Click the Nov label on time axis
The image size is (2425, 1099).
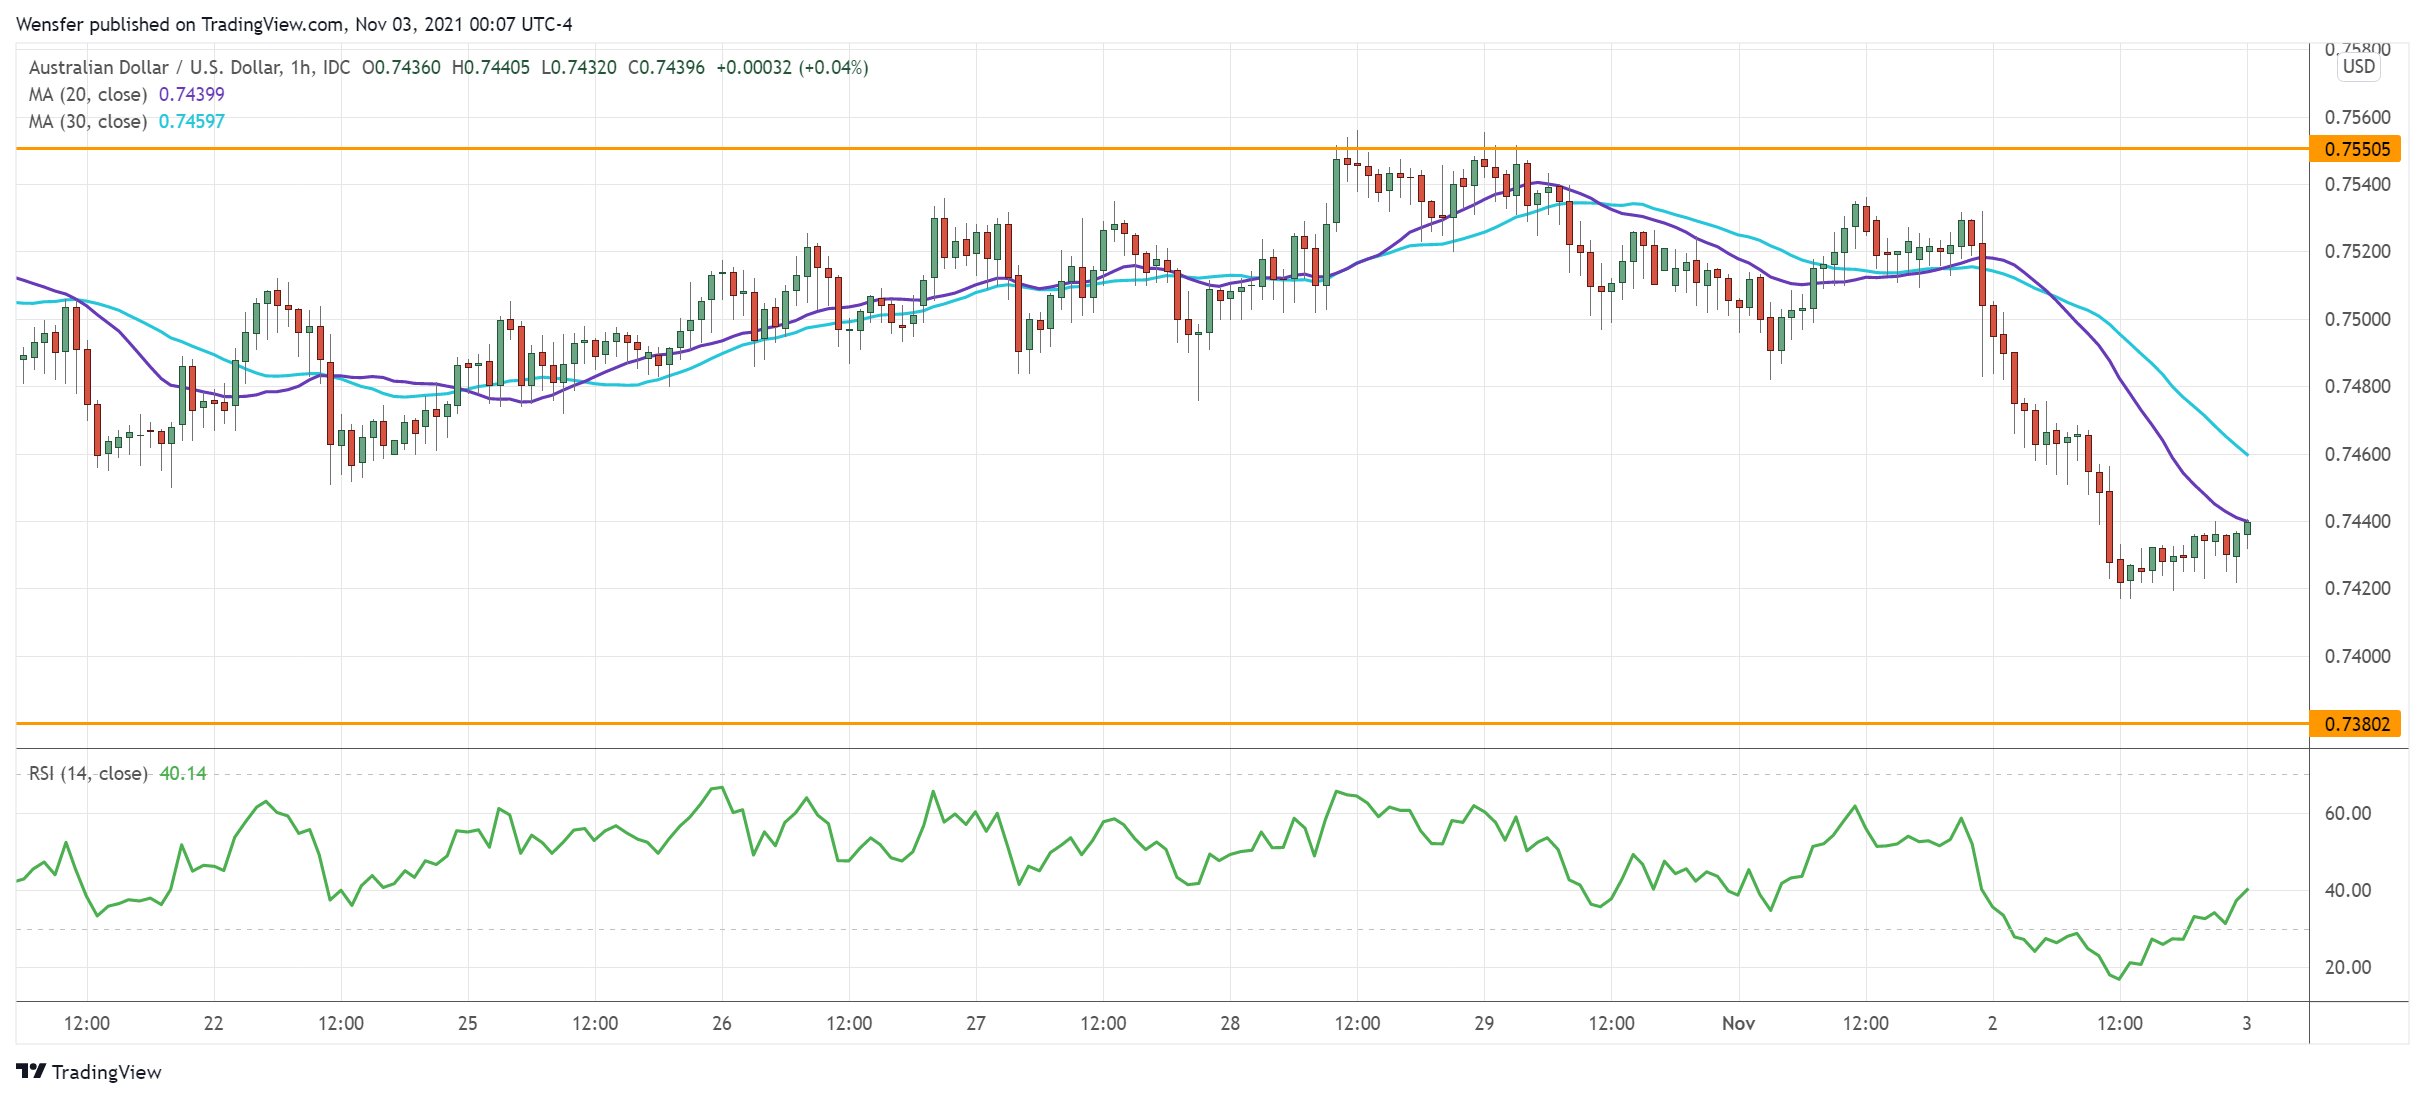[x=1738, y=1023]
